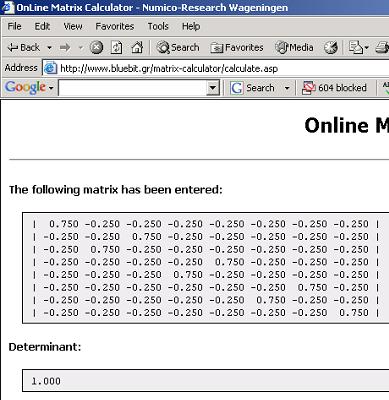Expand the Google Search button arrow
Viewport: 389px width, 400px height.
[x=287, y=88]
